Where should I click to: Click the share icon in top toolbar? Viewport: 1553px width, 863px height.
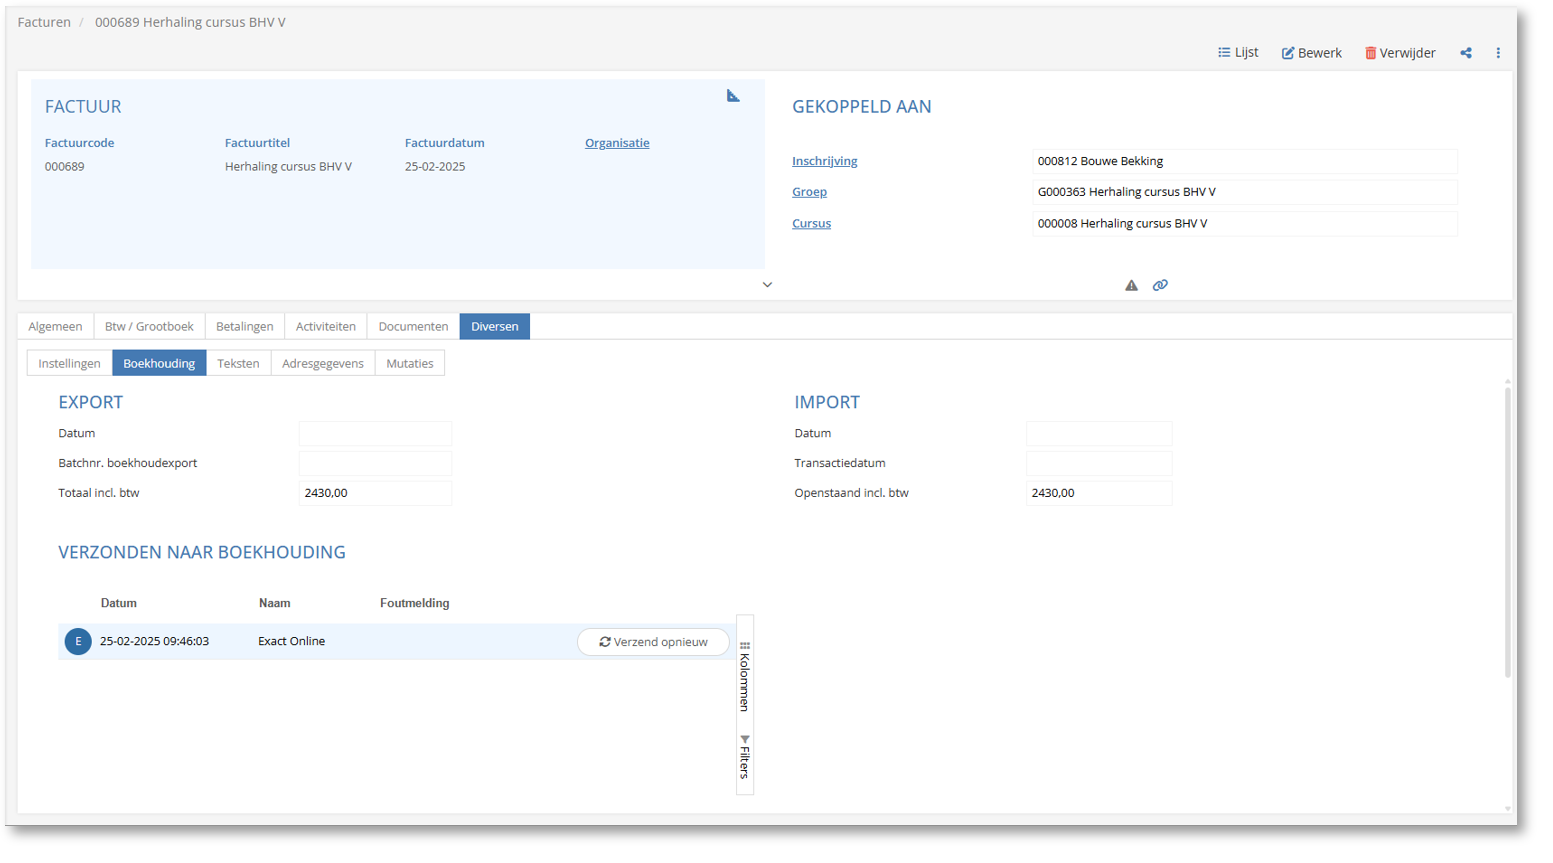[1465, 53]
